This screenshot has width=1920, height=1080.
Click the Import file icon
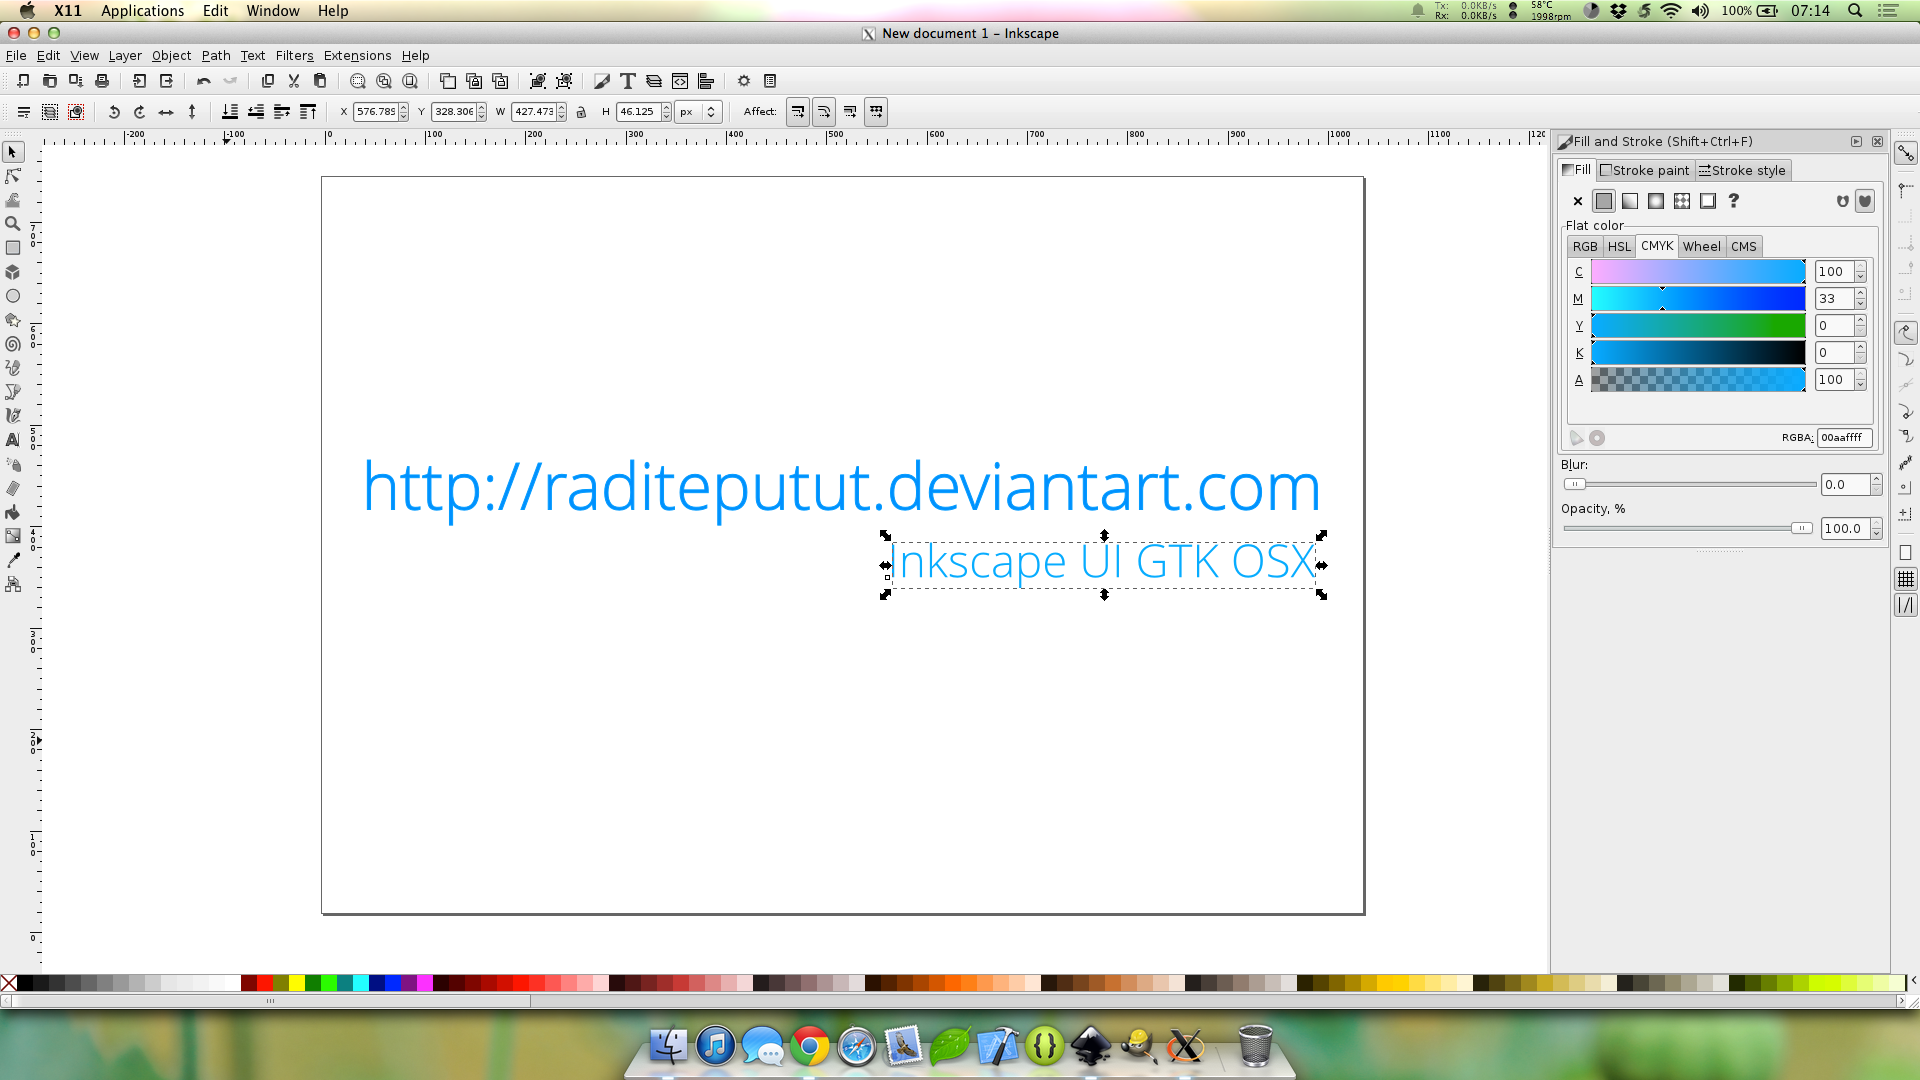140,81
